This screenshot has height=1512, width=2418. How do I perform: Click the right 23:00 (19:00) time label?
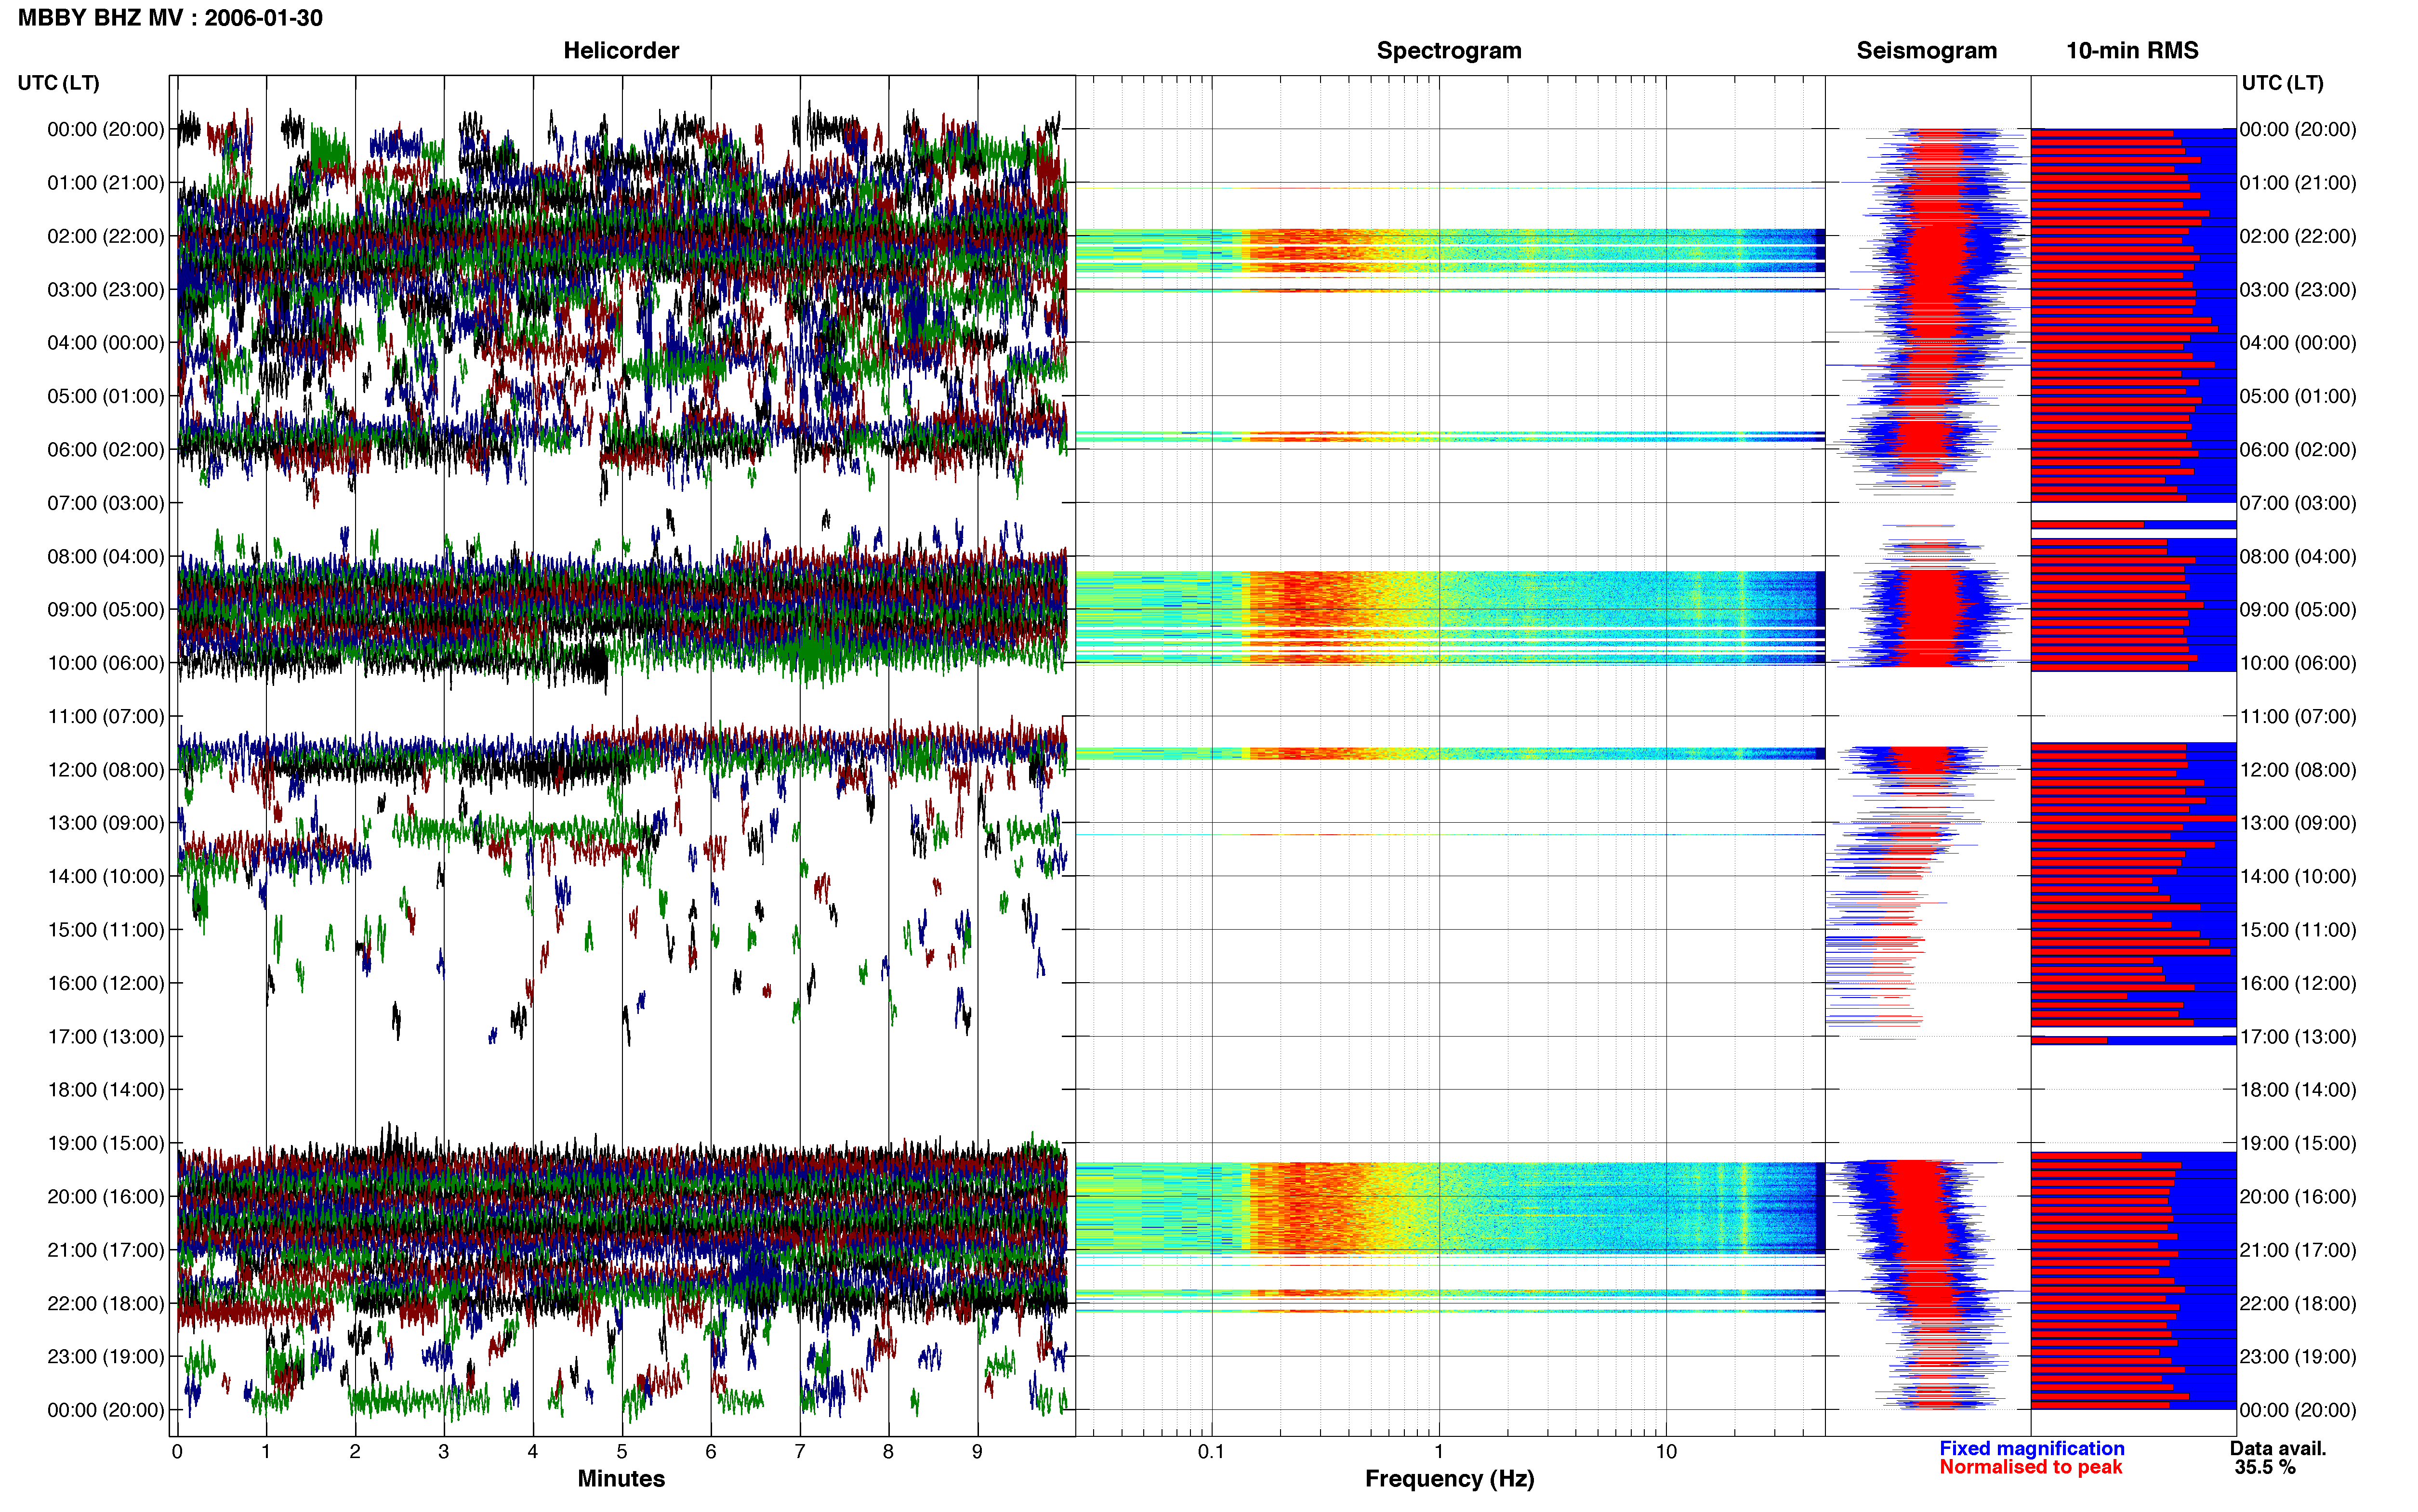(2298, 1357)
